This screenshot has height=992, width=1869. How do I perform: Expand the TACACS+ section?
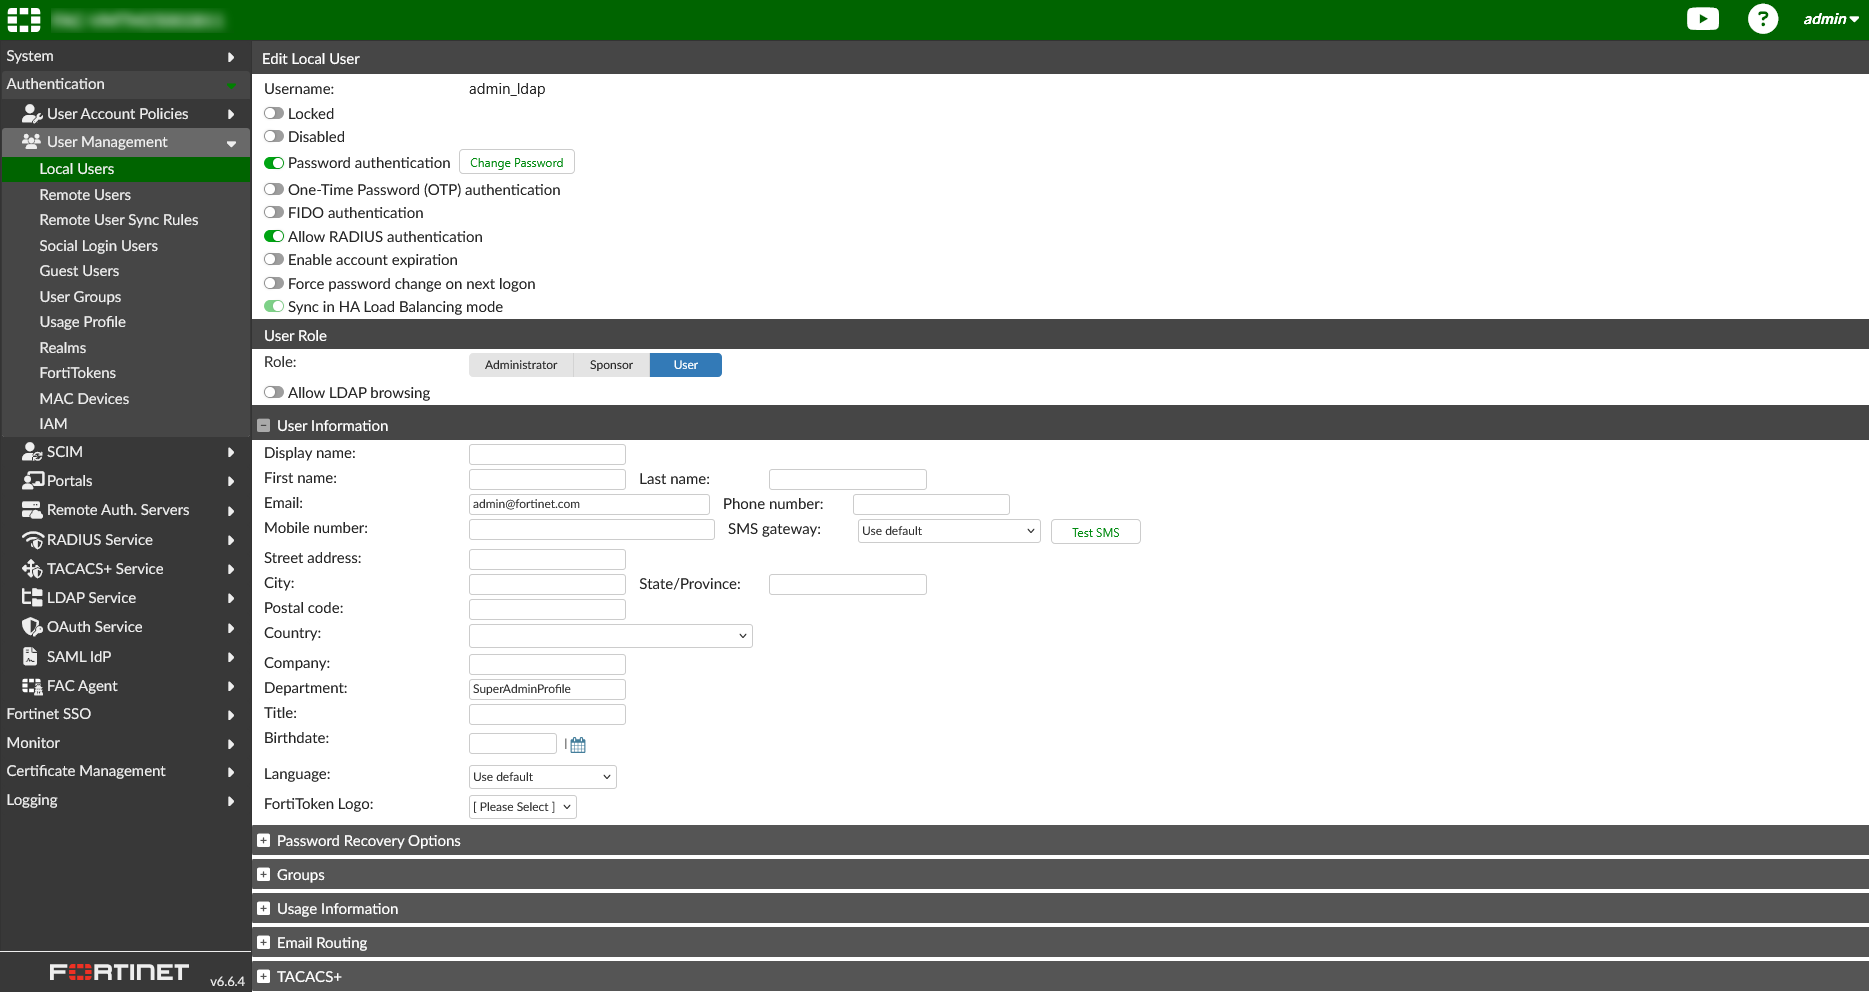tap(264, 977)
